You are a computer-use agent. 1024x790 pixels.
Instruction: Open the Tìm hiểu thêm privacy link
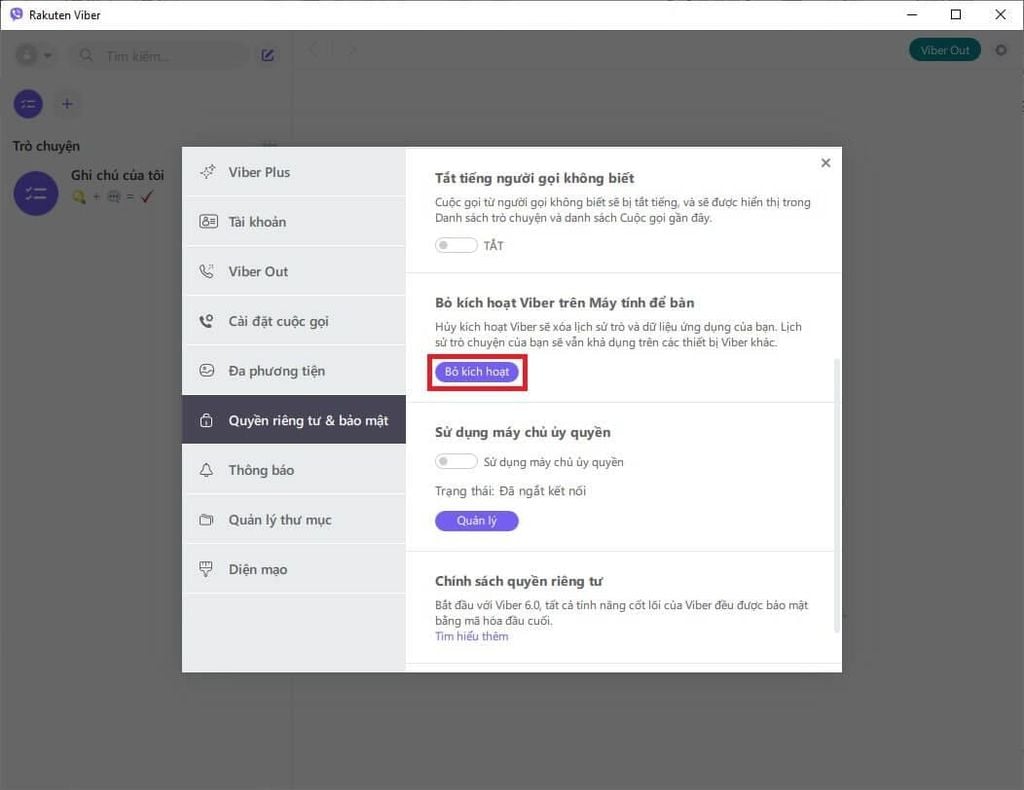tap(471, 636)
